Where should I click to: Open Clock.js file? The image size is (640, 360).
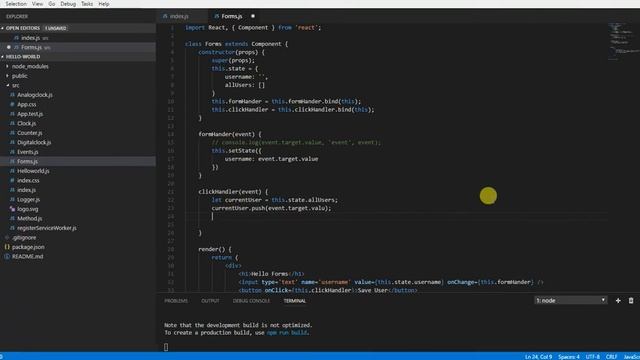coord(27,123)
